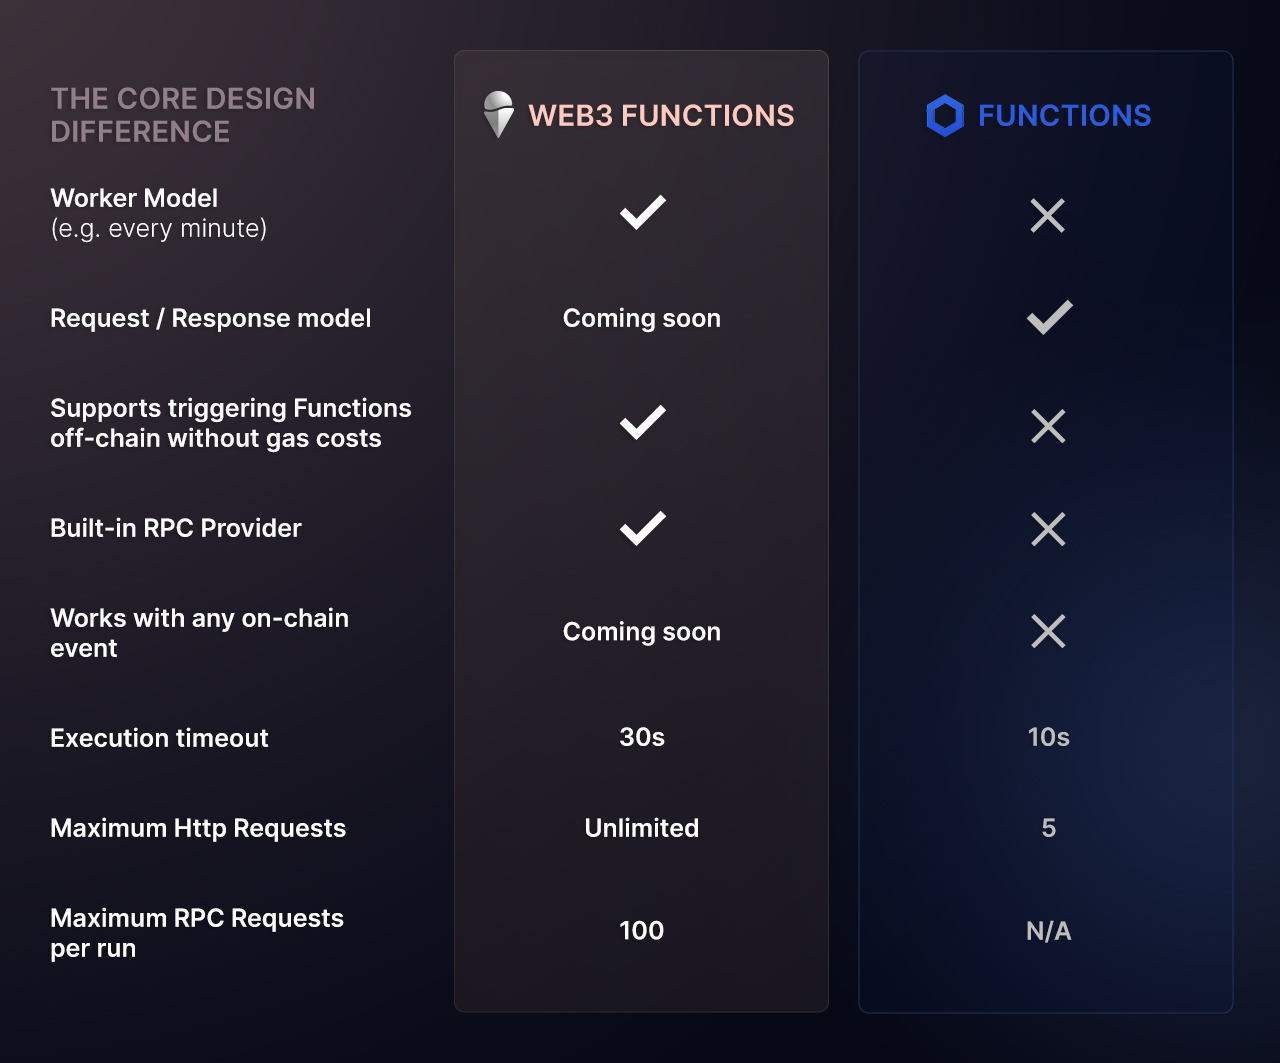Click the Gelato ice cream logo icon
The image size is (1280, 1063).
pyautogui.click(x=498, y=115)
